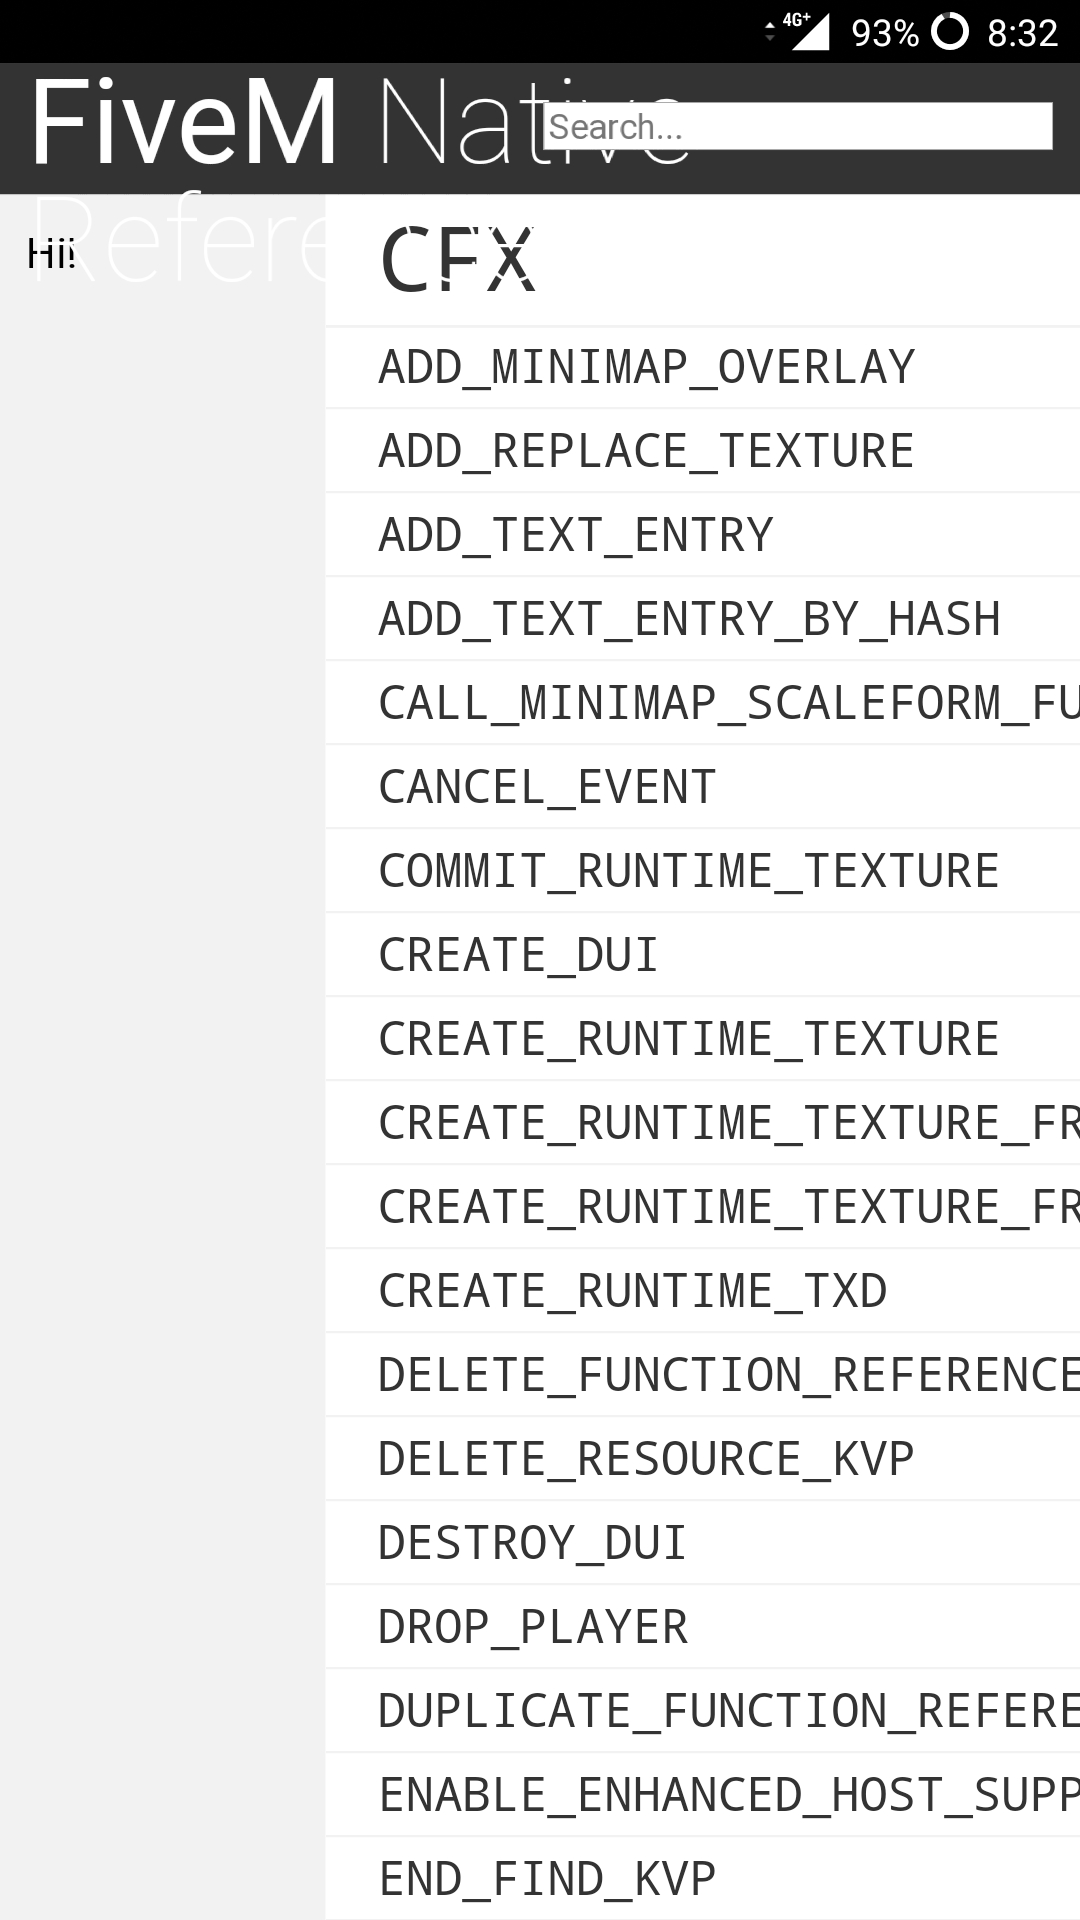Open COMMIT_RUNTIME_TEXTURE entry

click(689, 871)
